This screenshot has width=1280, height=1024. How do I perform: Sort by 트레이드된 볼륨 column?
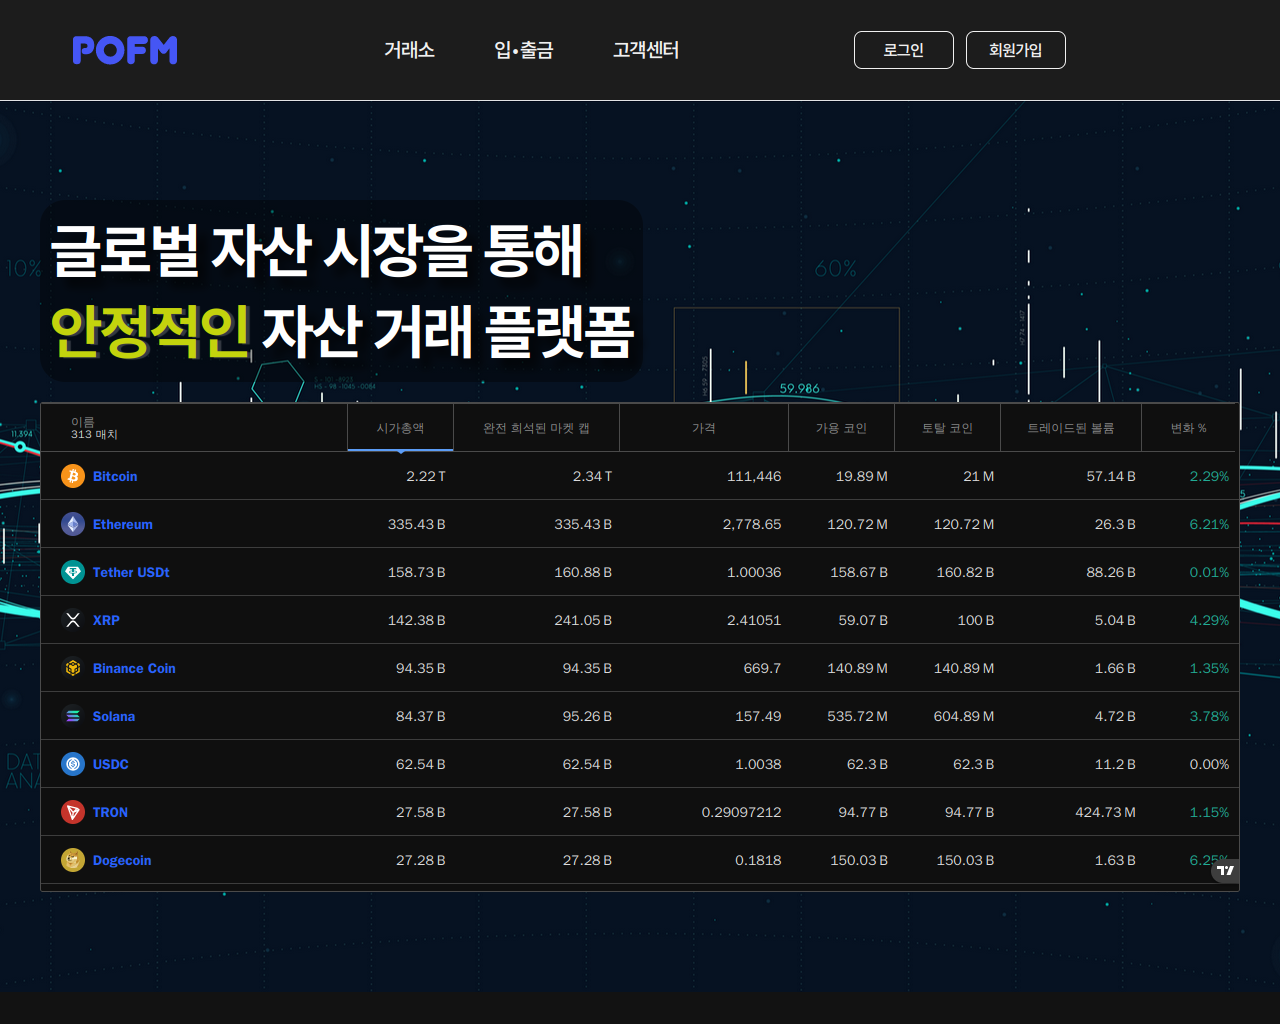click(1071, 428)
